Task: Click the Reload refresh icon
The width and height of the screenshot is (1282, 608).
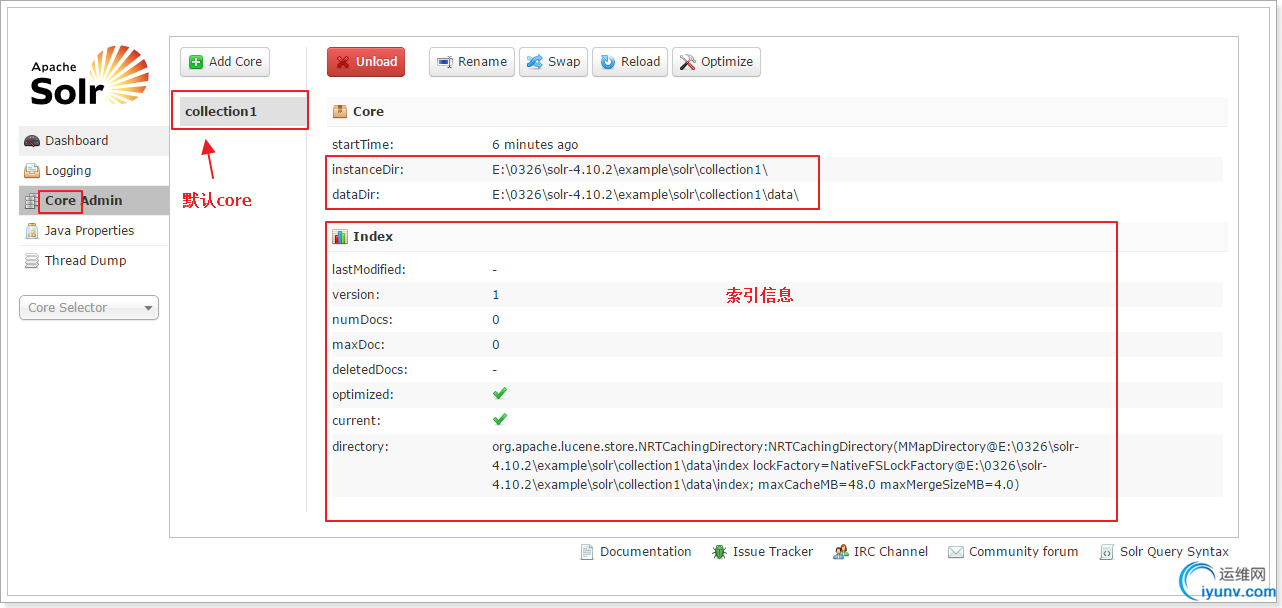Action: 608,62
